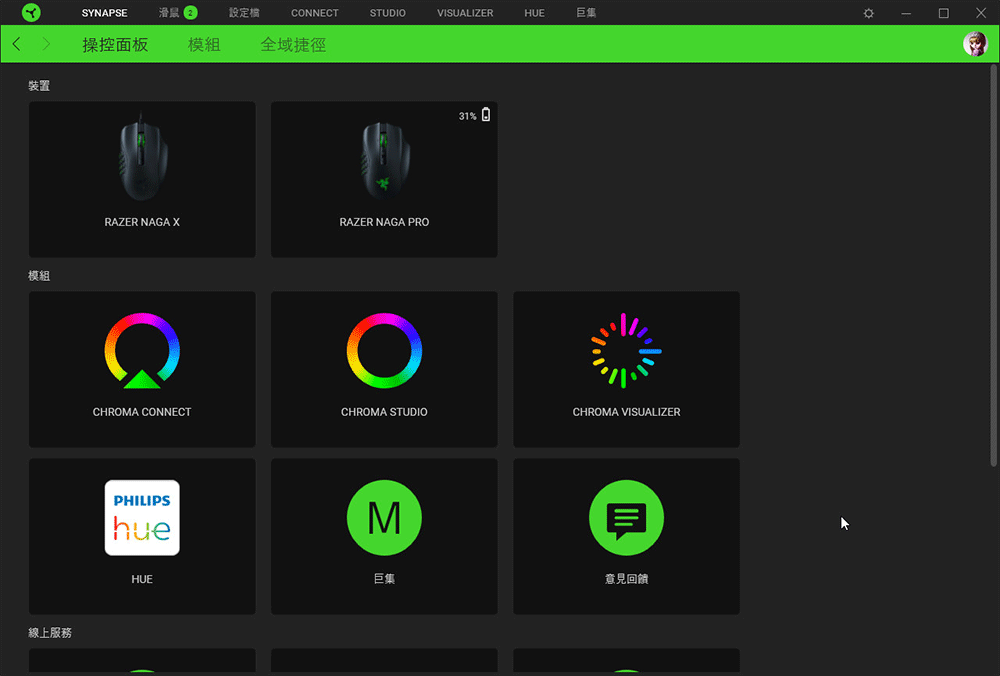Screen dimensions: 1000x676
Task: Click the Razer logo icon
Action: coord(31,12)
